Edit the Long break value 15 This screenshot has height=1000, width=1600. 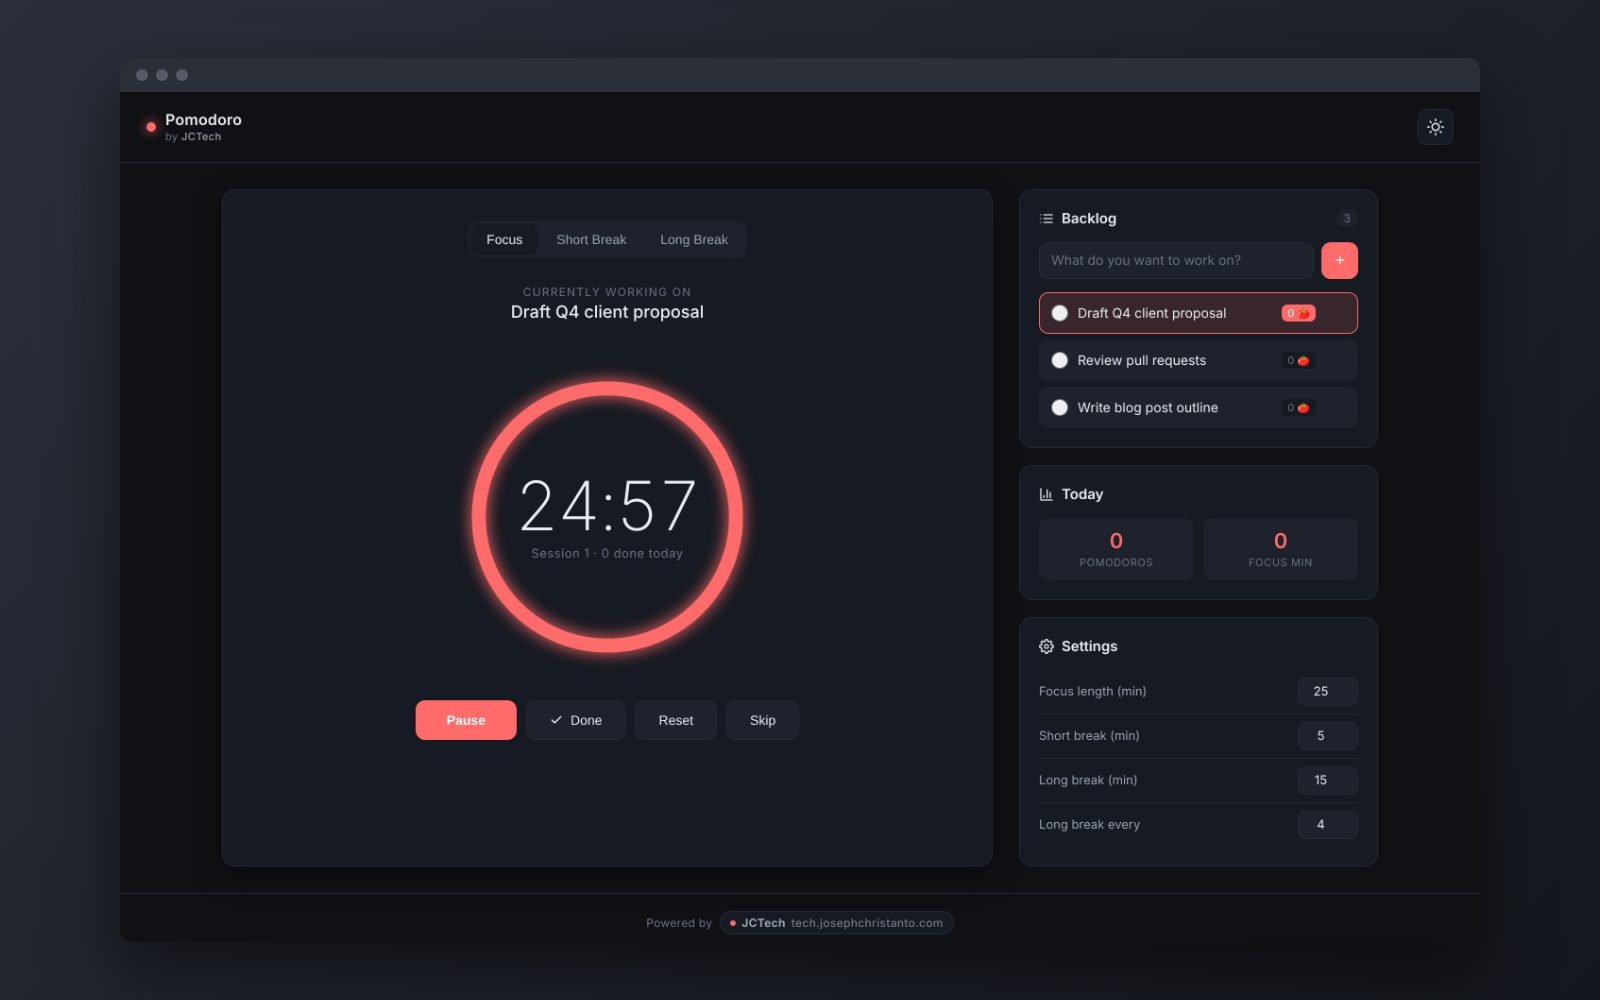pos(1327,780)
